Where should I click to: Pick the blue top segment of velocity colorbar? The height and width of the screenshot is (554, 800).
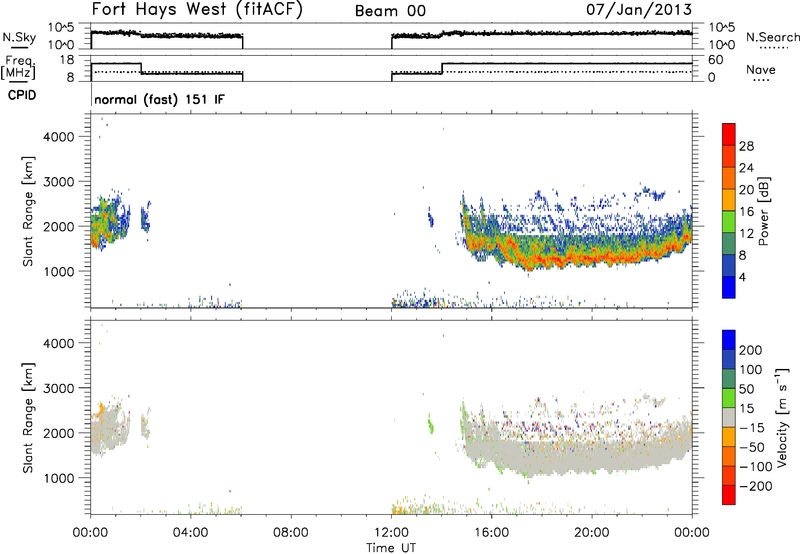pos(729,340)
